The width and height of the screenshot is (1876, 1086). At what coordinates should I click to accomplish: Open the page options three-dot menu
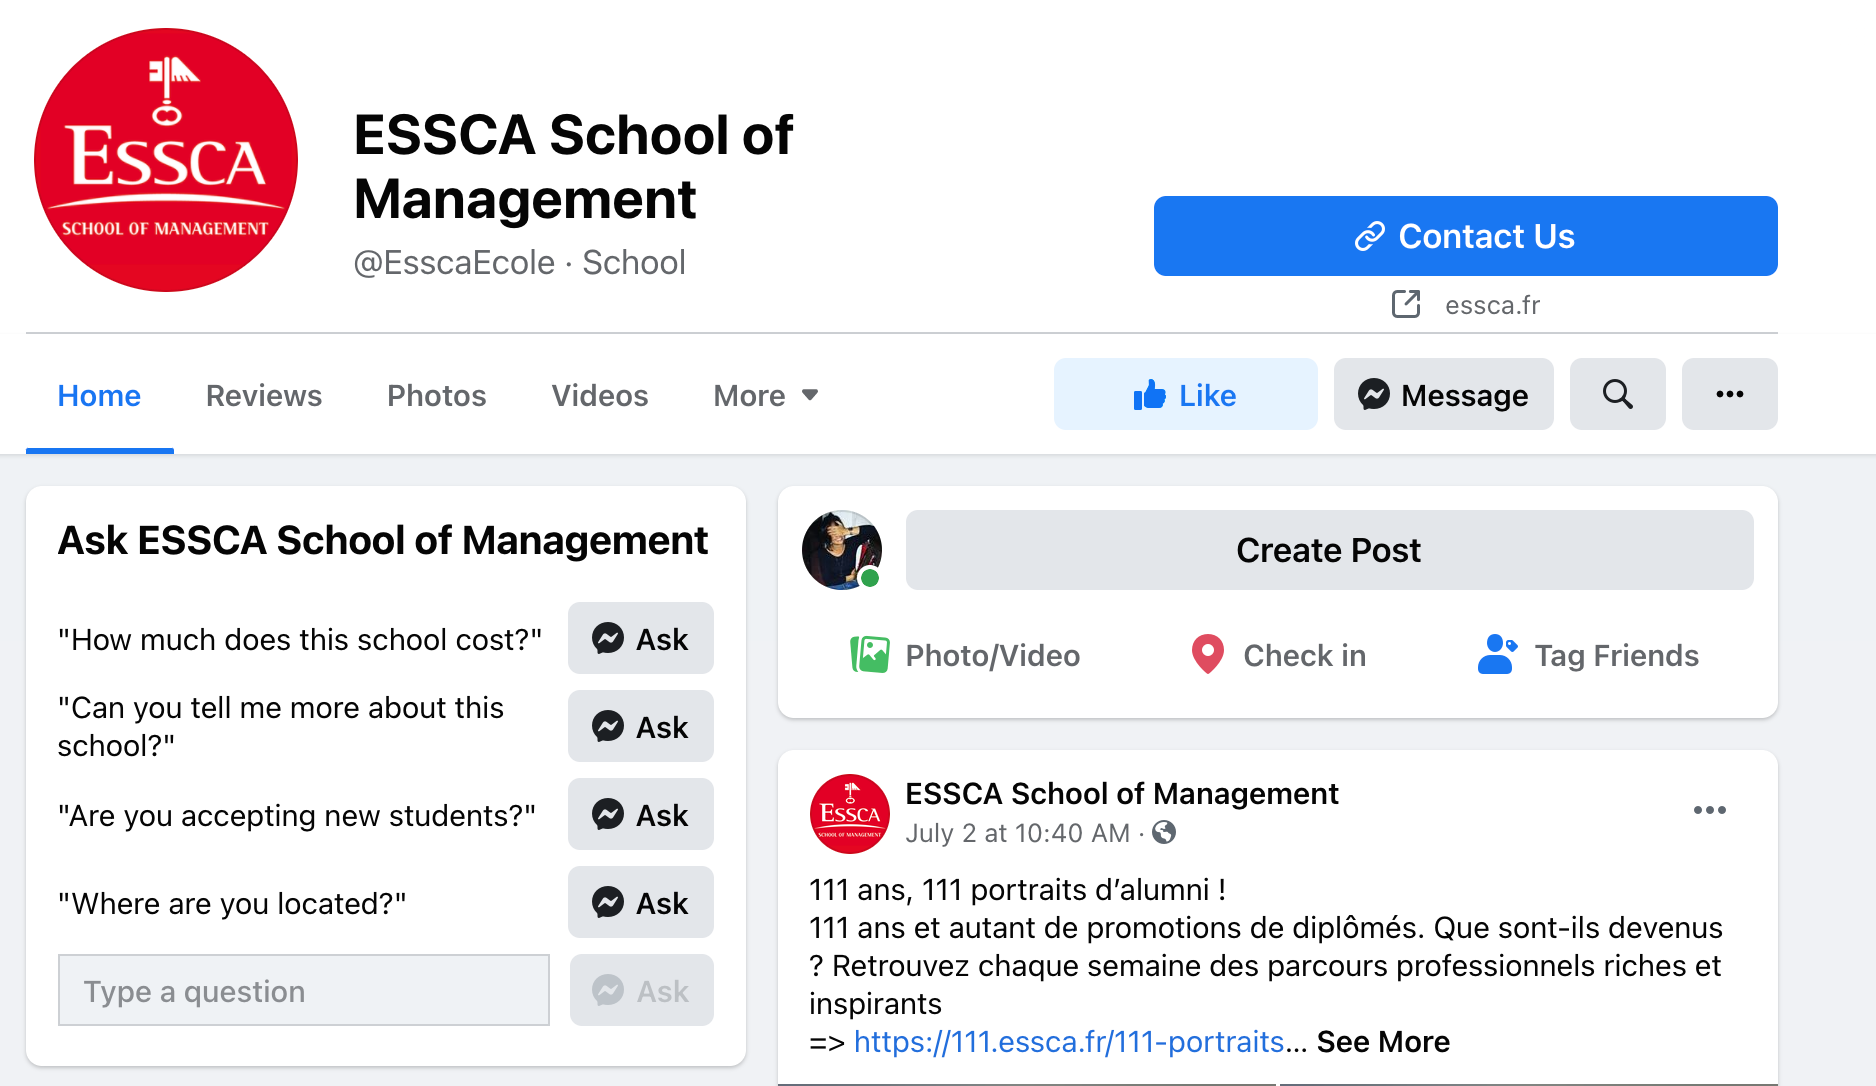(1729, 395)
